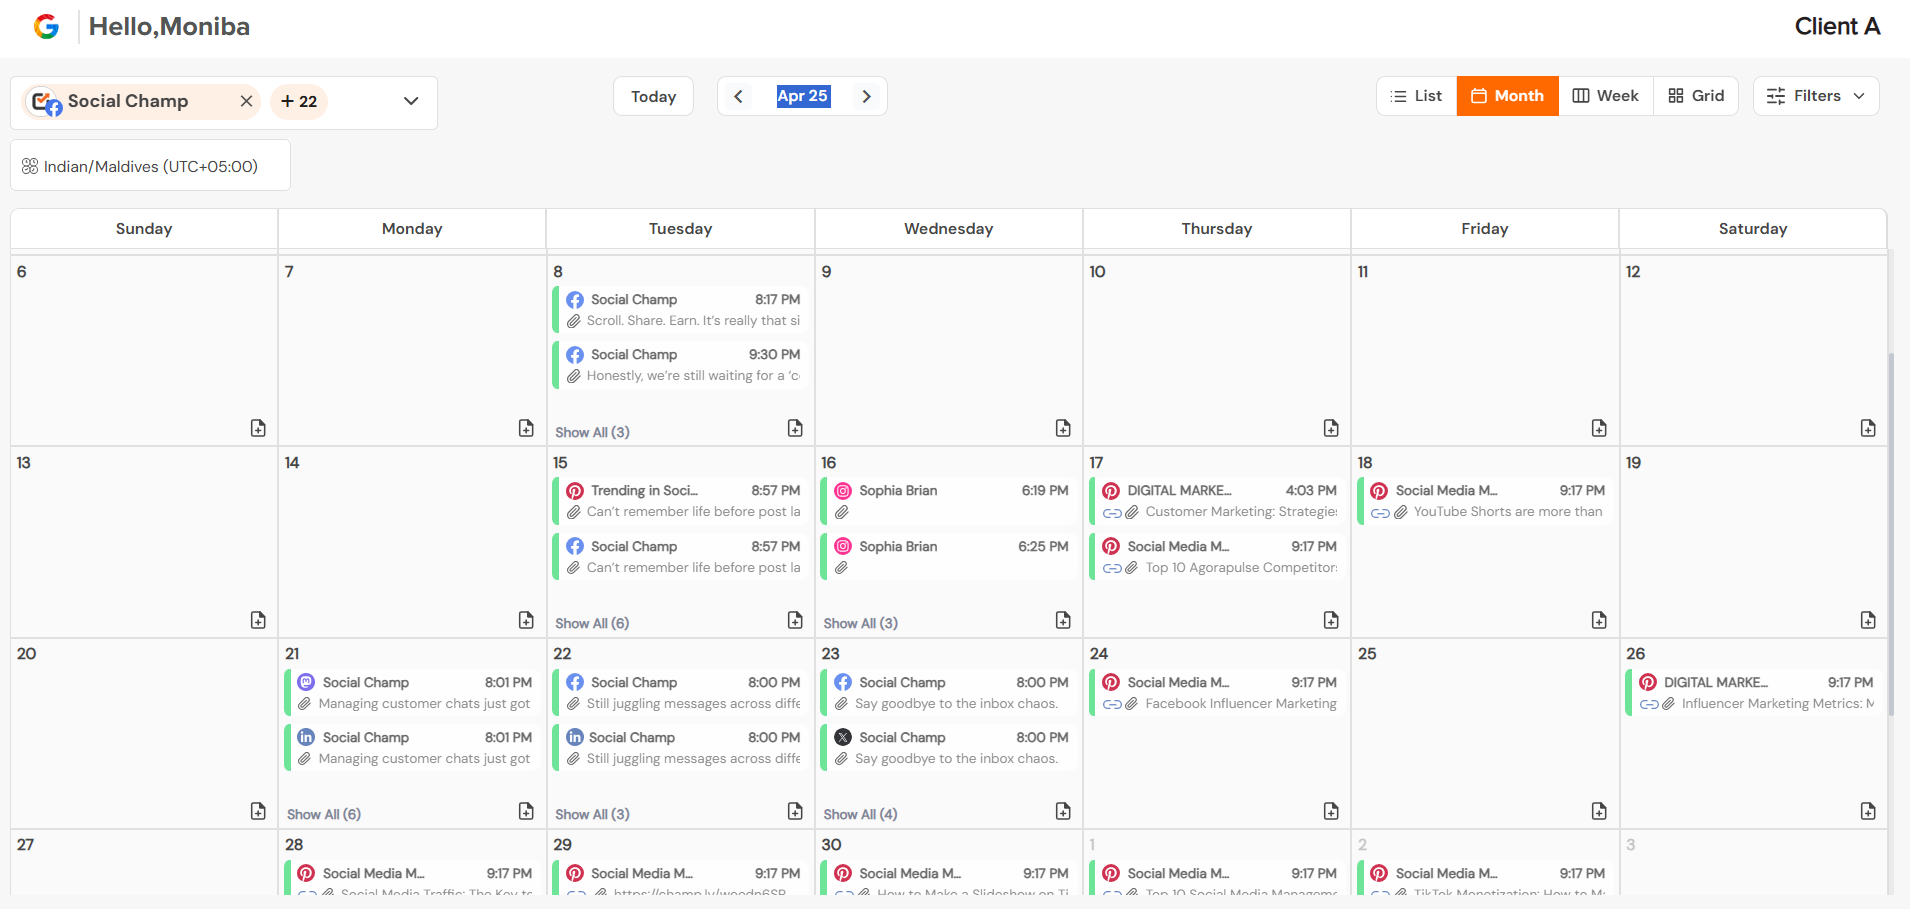Switch to Week view
Image resolution: width=1910 pixels, height=909 pixels.
pyautogui.click(x=1605, y=96)
